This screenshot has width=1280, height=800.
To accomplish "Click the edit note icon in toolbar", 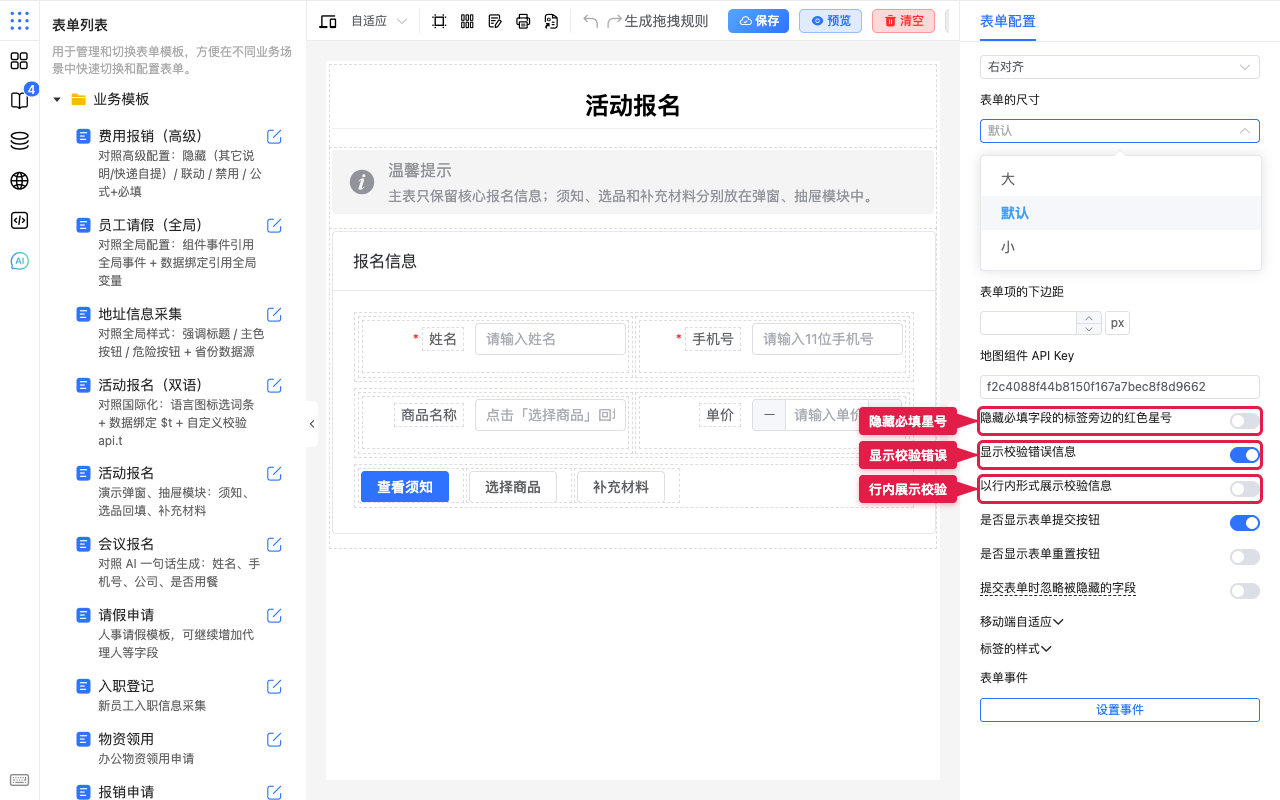I will 495,21.
